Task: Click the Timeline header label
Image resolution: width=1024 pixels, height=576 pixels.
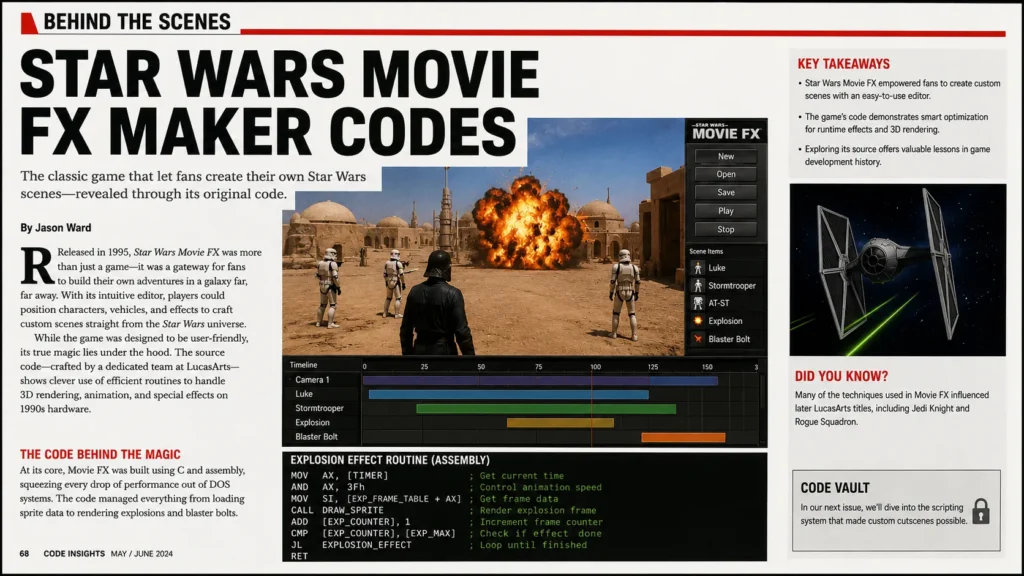Action: point(304,365)
